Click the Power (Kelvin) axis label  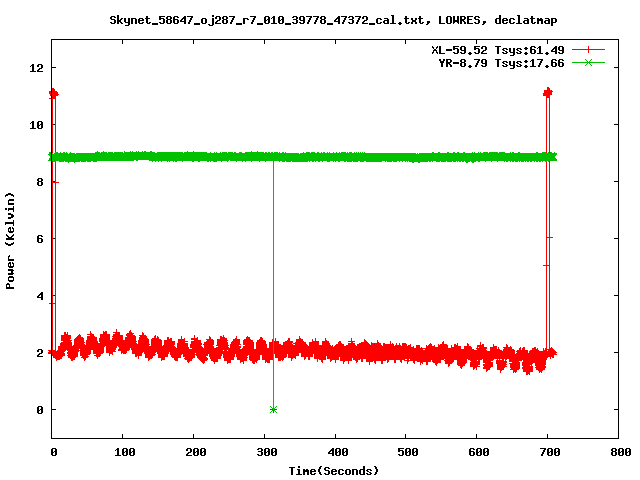10,241
